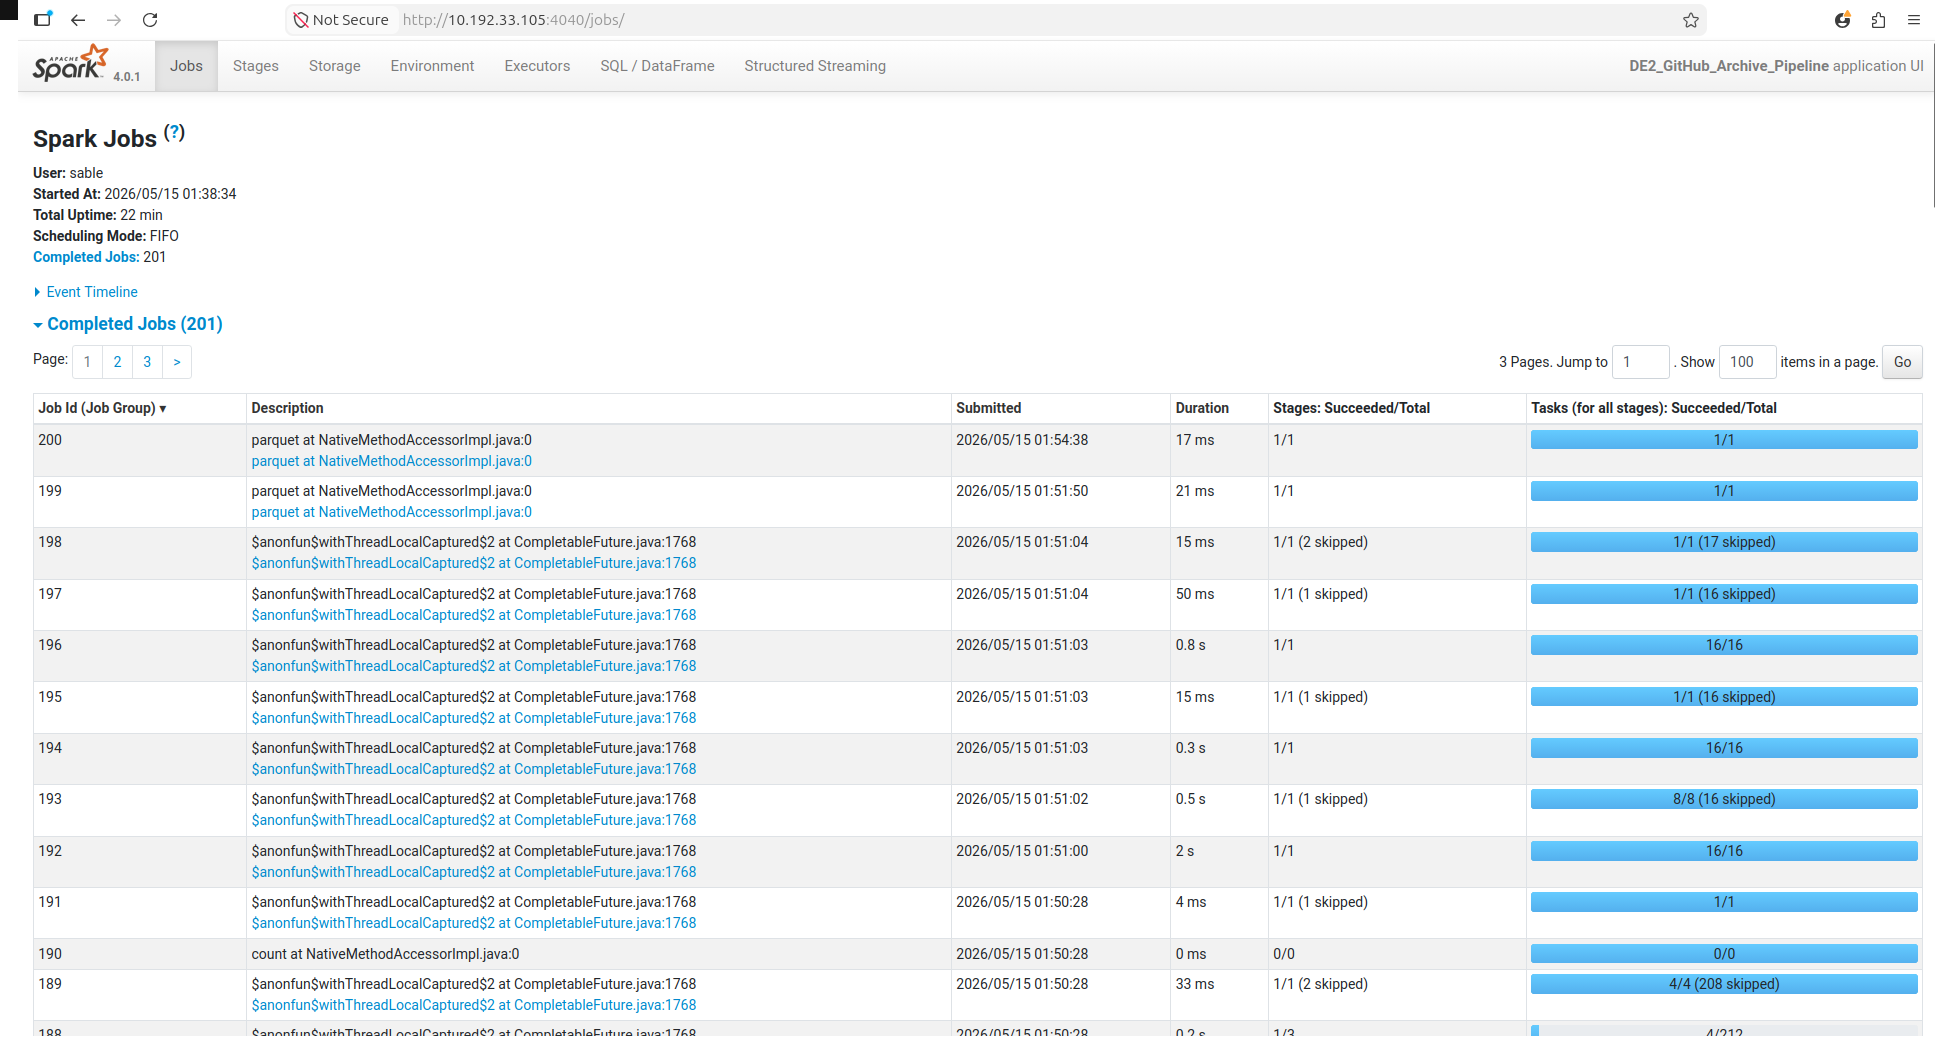Sort by Job Id (Job Group) column
Screen dimensions: 1935x1038
[102, 408]
